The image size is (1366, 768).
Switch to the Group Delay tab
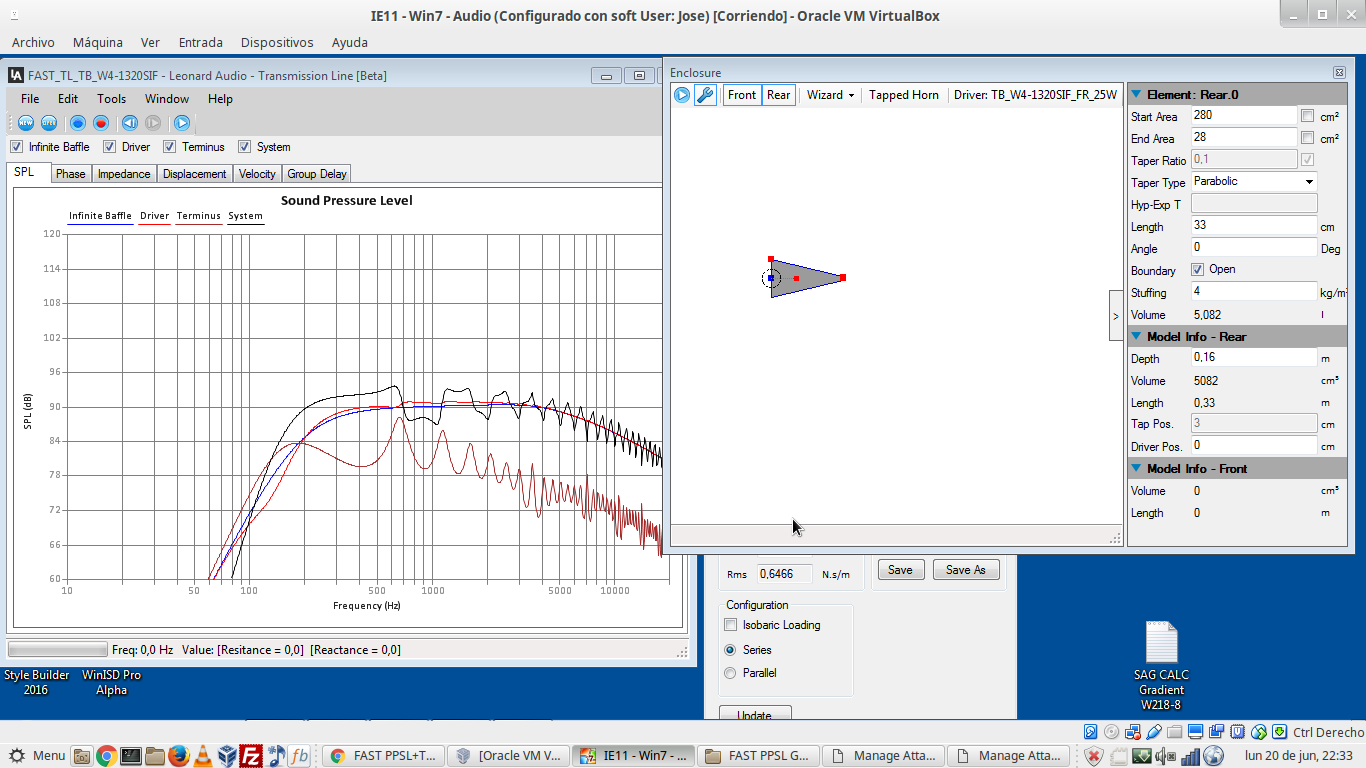click(x=317, y=174)
